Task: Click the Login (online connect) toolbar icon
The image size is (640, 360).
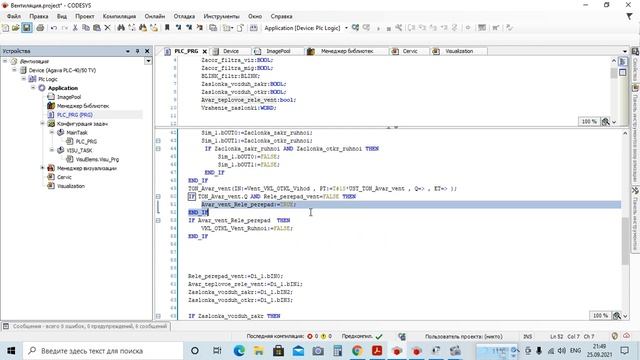Action: tap(356, 28)
